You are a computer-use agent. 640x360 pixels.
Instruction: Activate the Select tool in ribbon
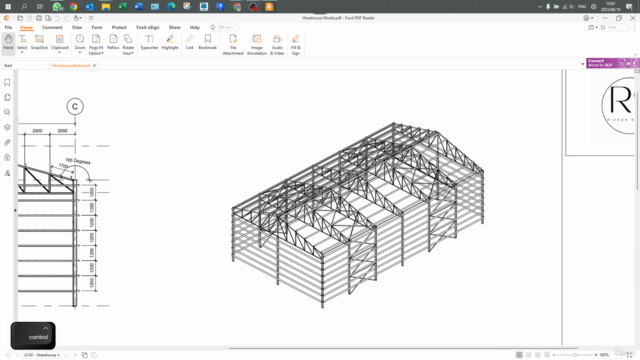(22, 42)
